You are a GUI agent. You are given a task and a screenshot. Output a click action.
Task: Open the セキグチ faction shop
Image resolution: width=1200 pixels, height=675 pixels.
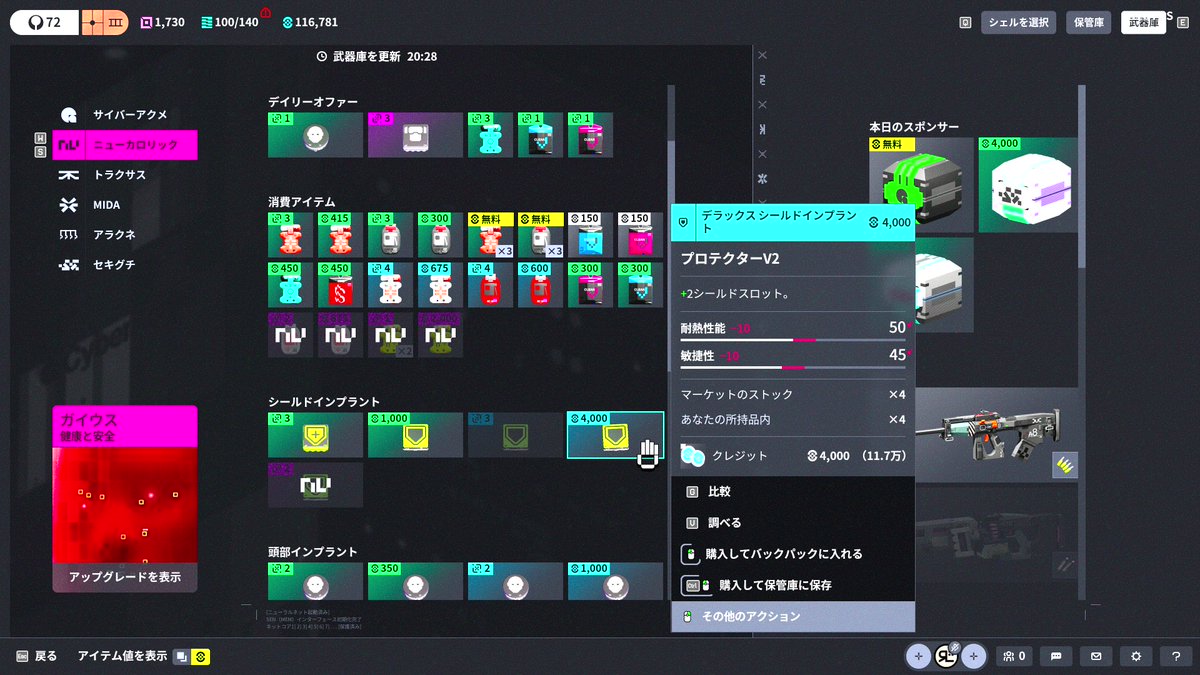[x=125, y=265]
